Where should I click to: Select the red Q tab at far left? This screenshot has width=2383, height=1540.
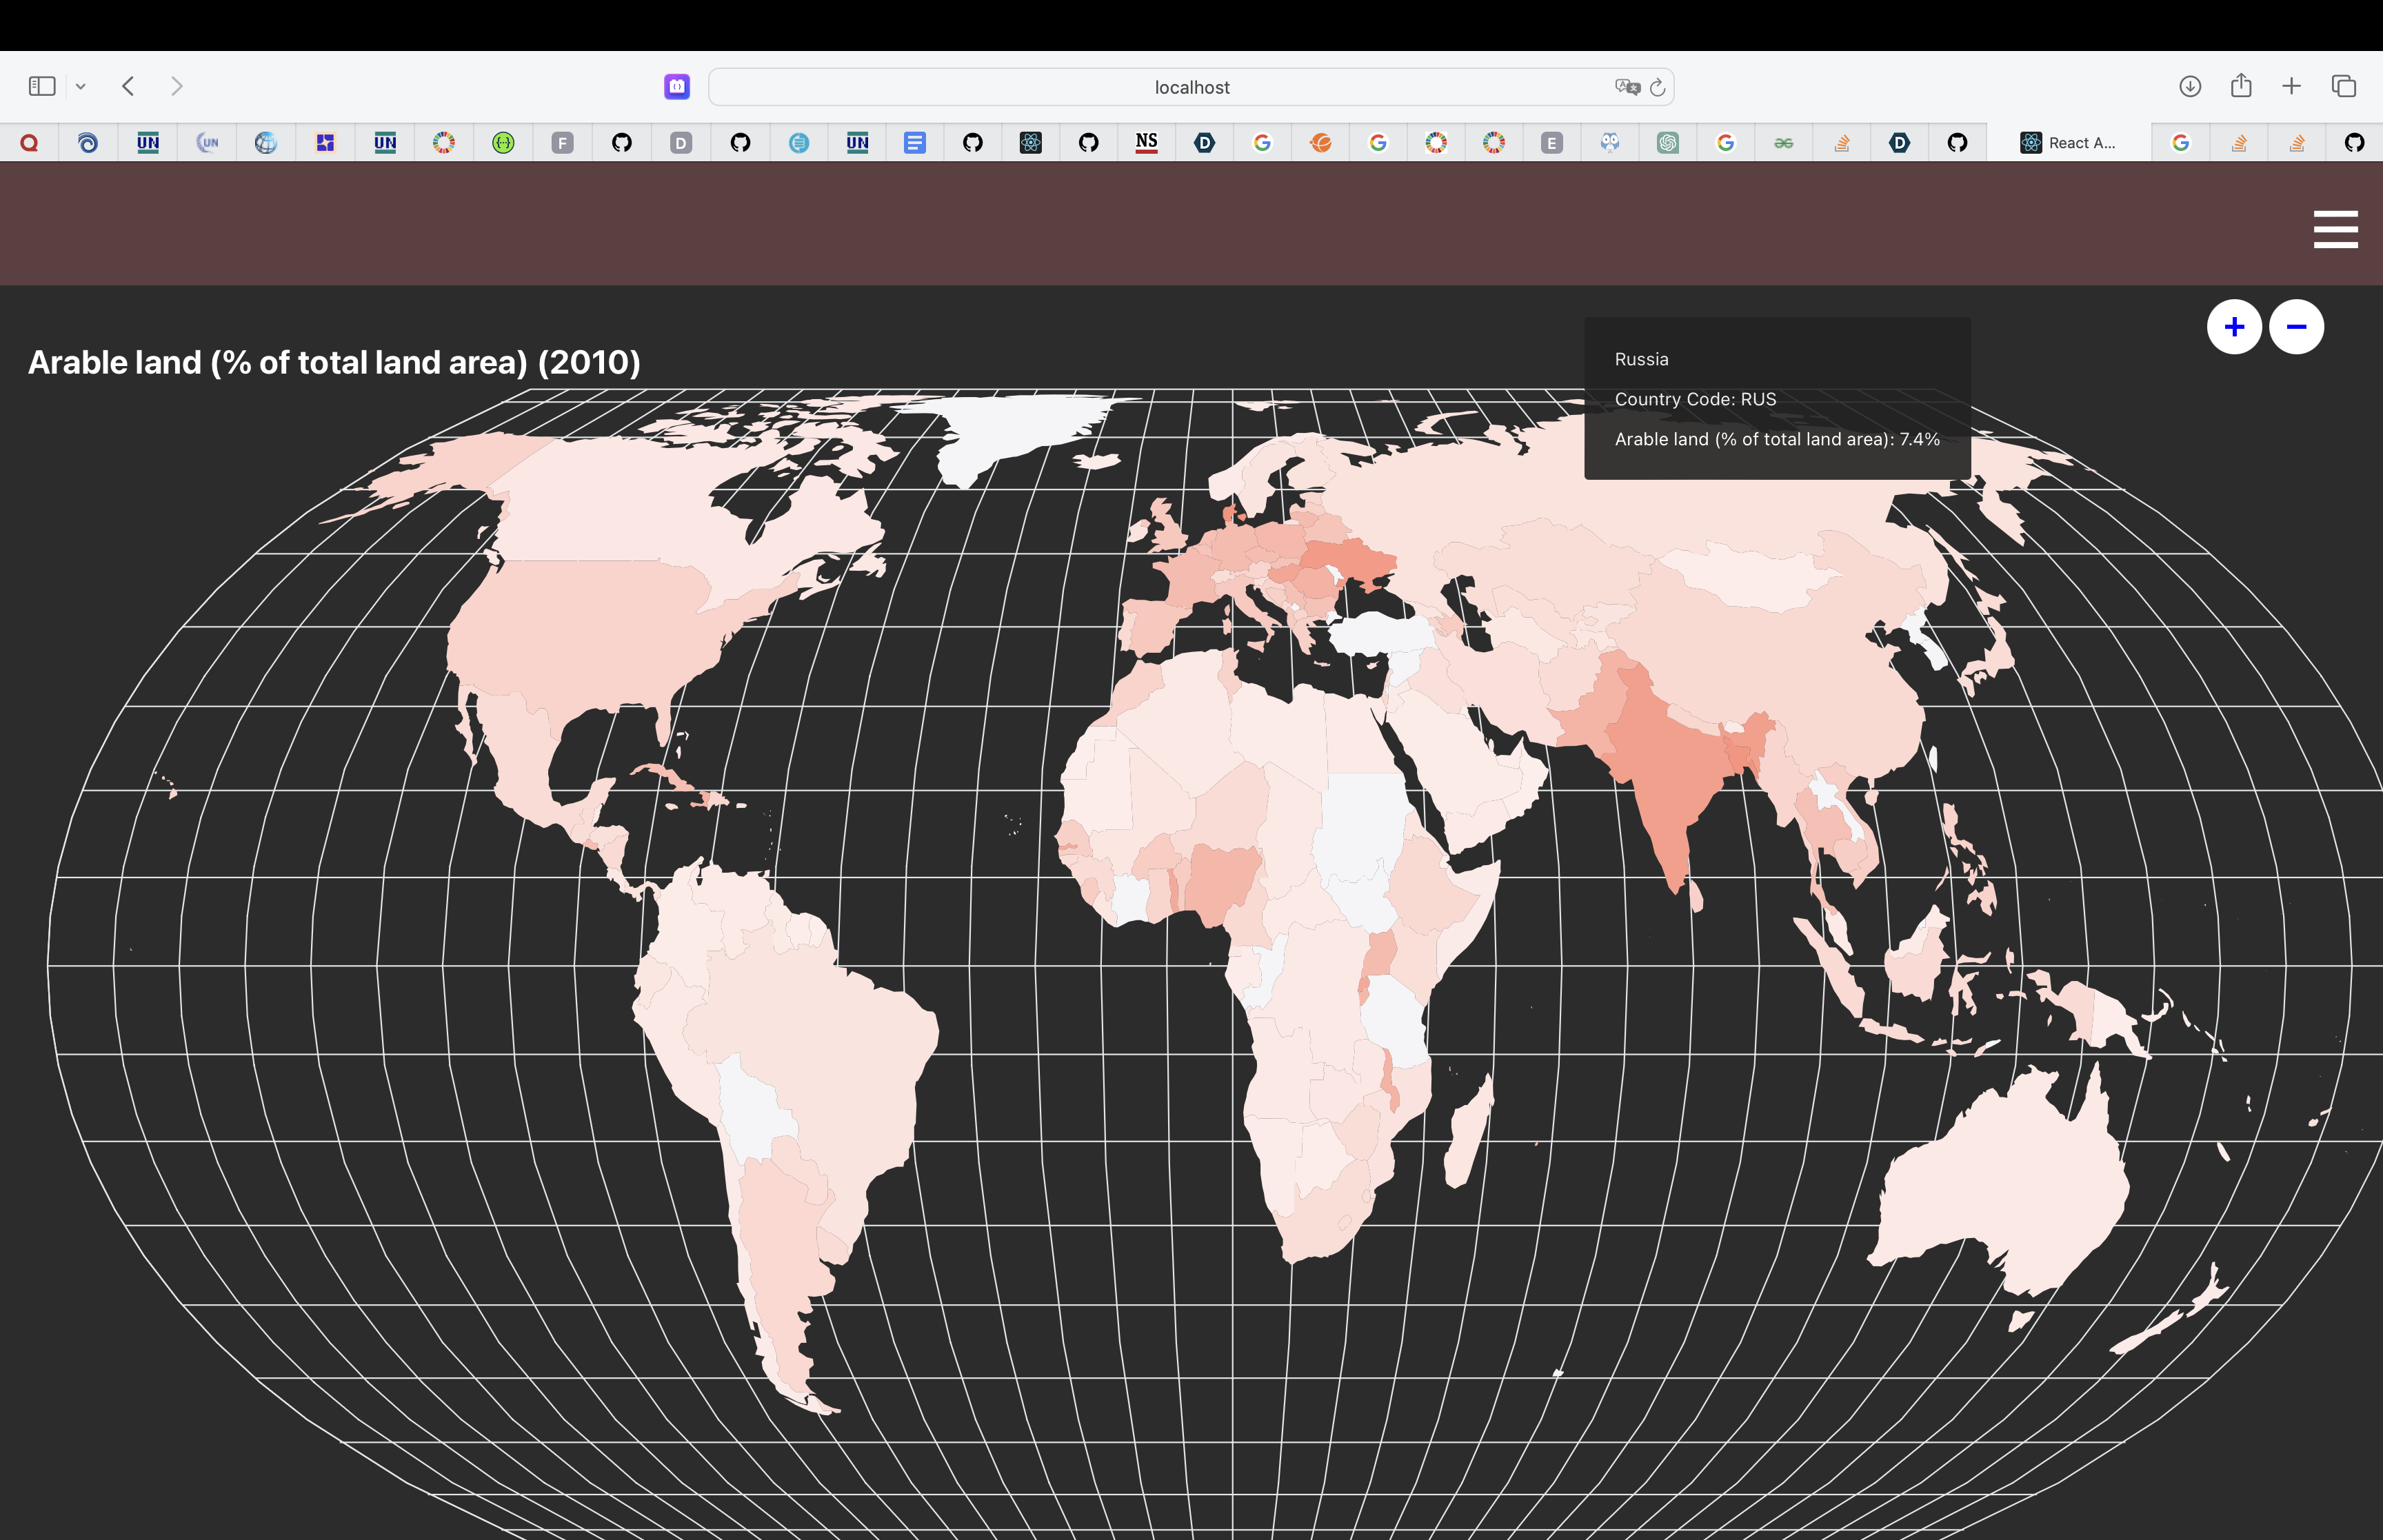[x=29, y=143]
